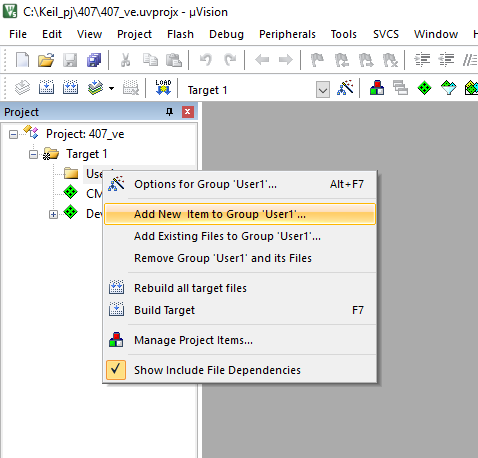The width and height of the screenshot is (478, 458).
Task: Click the Manage Multi-Project Workspace icon
Action: pos(400,88)
